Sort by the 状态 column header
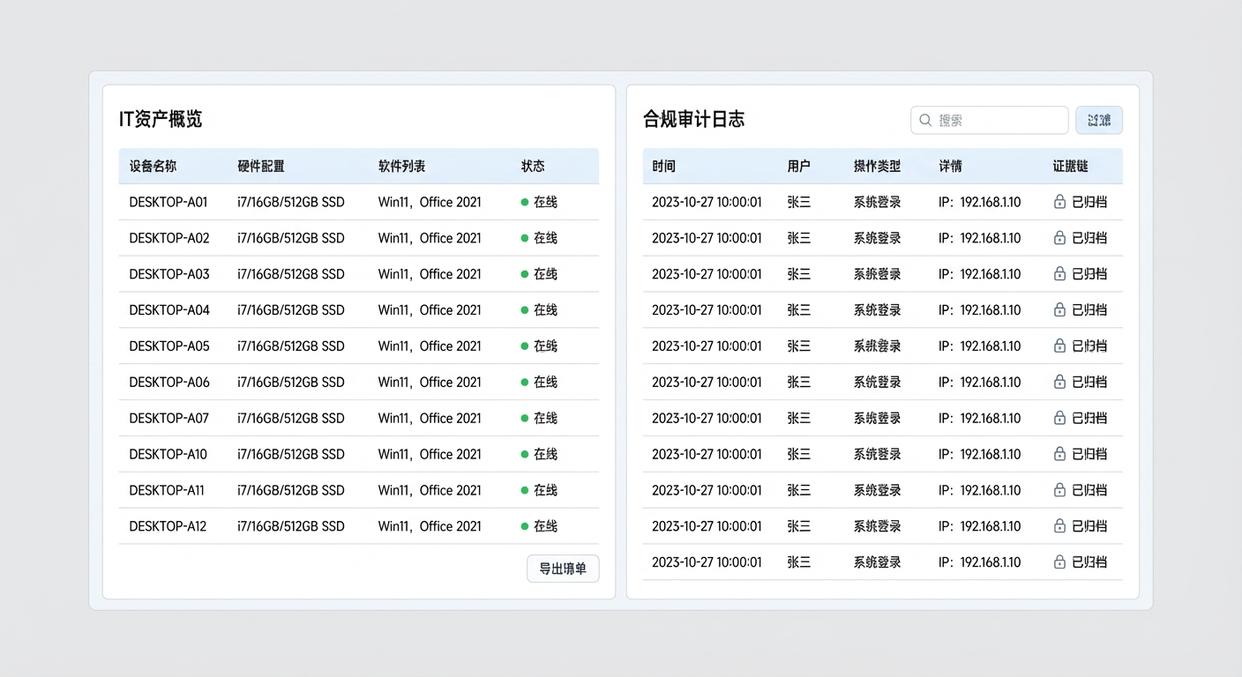This screenshot has height=677, width=1242. [533, 166]
